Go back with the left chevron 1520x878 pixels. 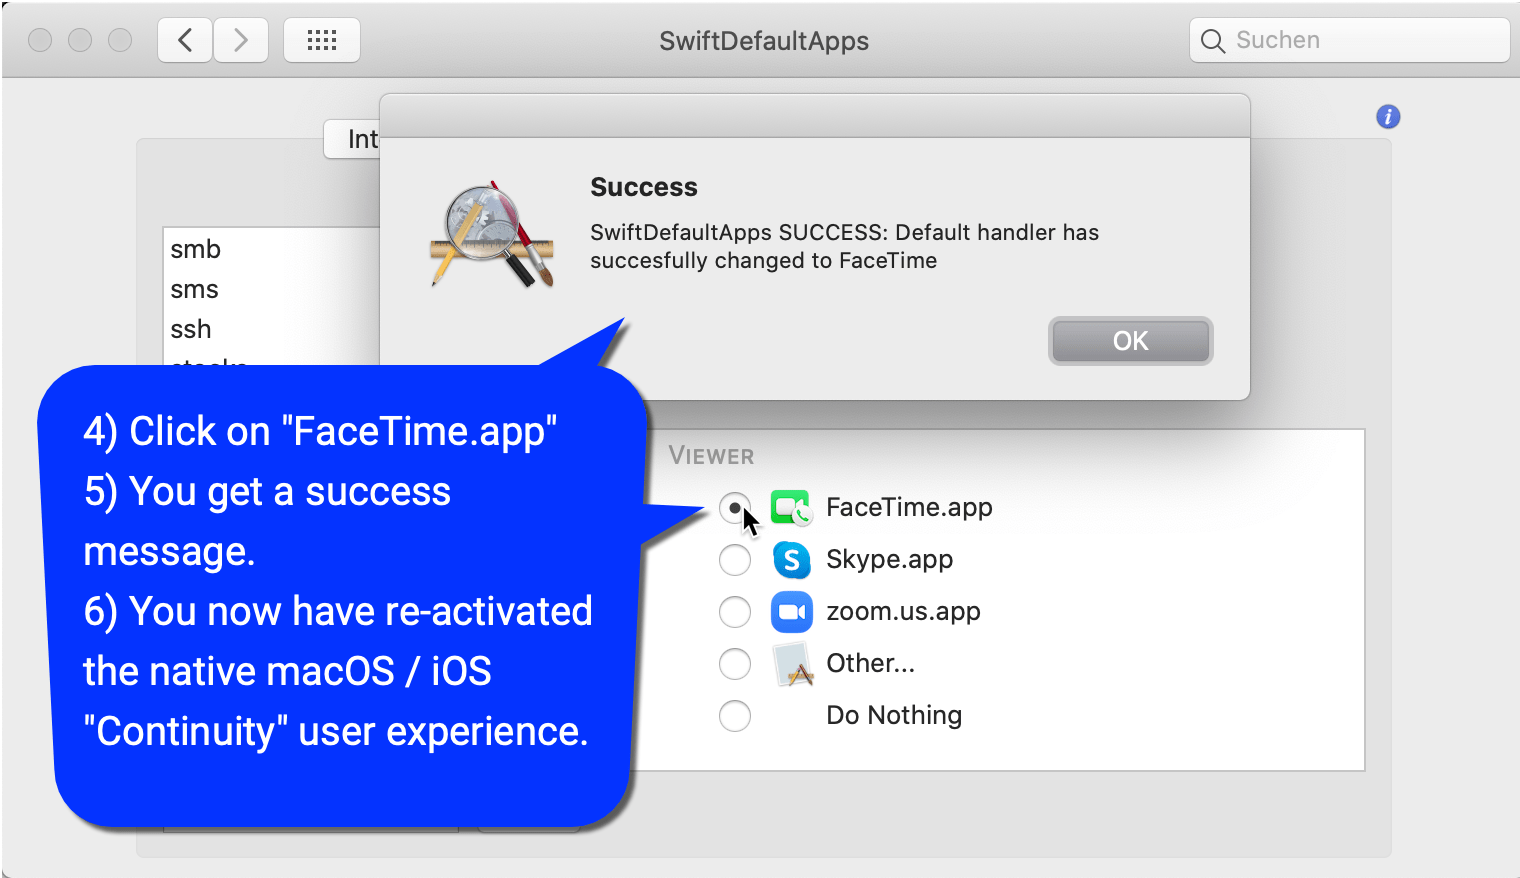[185, 40]
